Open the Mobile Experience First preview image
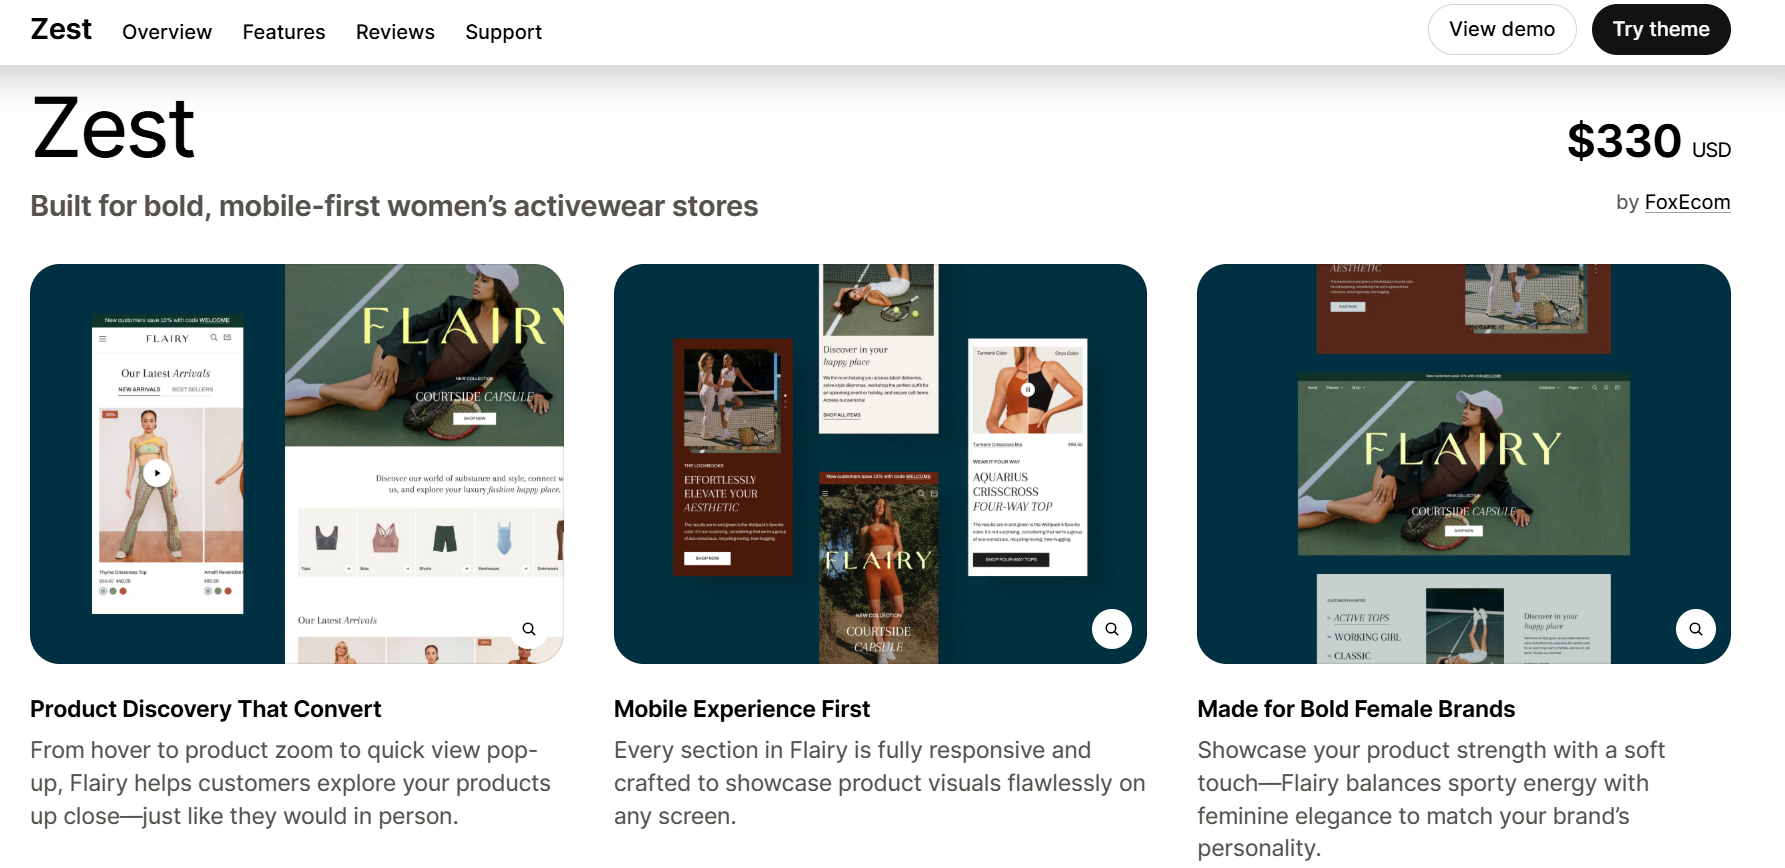 click(880, 464)
